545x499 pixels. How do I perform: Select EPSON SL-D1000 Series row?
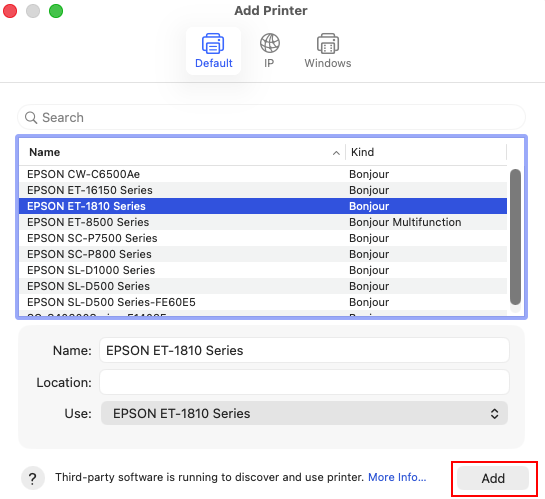tap(263, 270)
